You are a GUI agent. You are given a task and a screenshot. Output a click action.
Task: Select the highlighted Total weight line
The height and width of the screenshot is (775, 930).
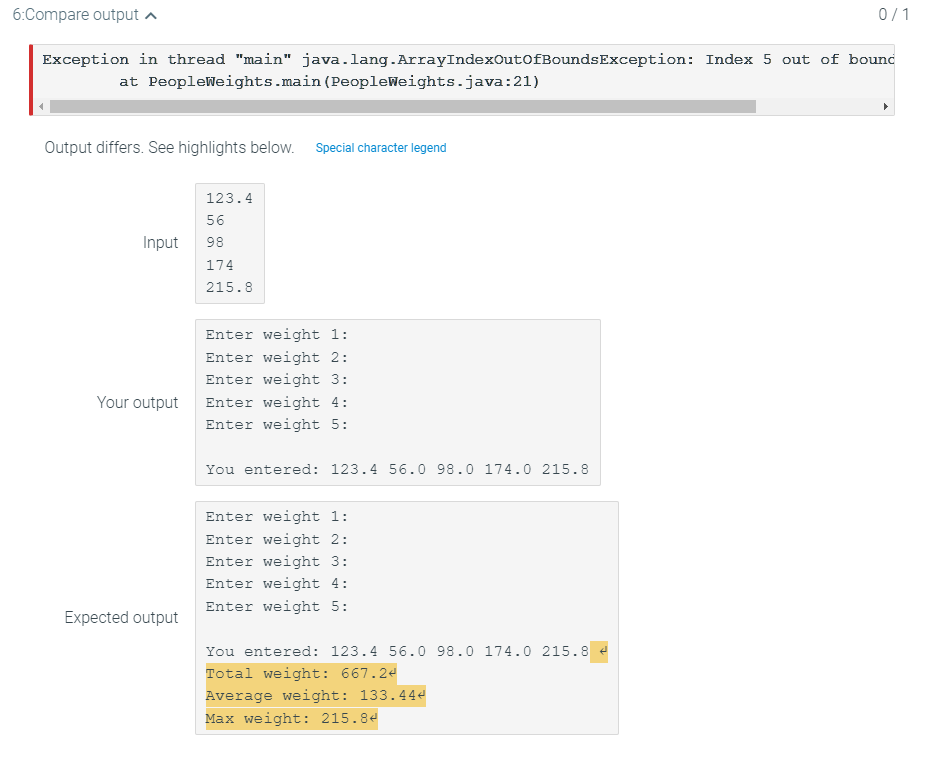pyautogui.click(x=300, y=673)
